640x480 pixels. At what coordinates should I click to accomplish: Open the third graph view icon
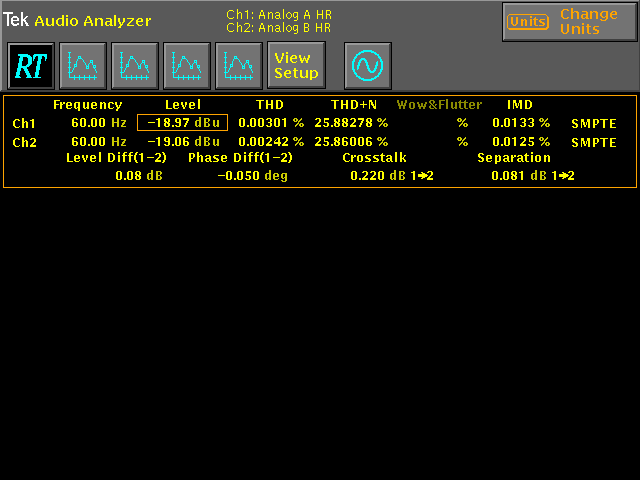pos(187,66)
